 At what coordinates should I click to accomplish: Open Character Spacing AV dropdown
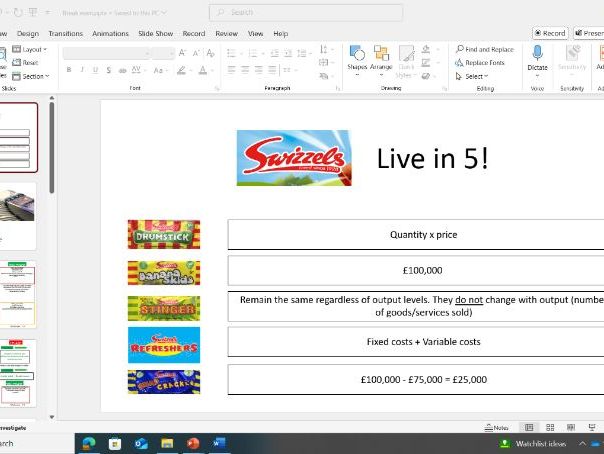point(138,70)
